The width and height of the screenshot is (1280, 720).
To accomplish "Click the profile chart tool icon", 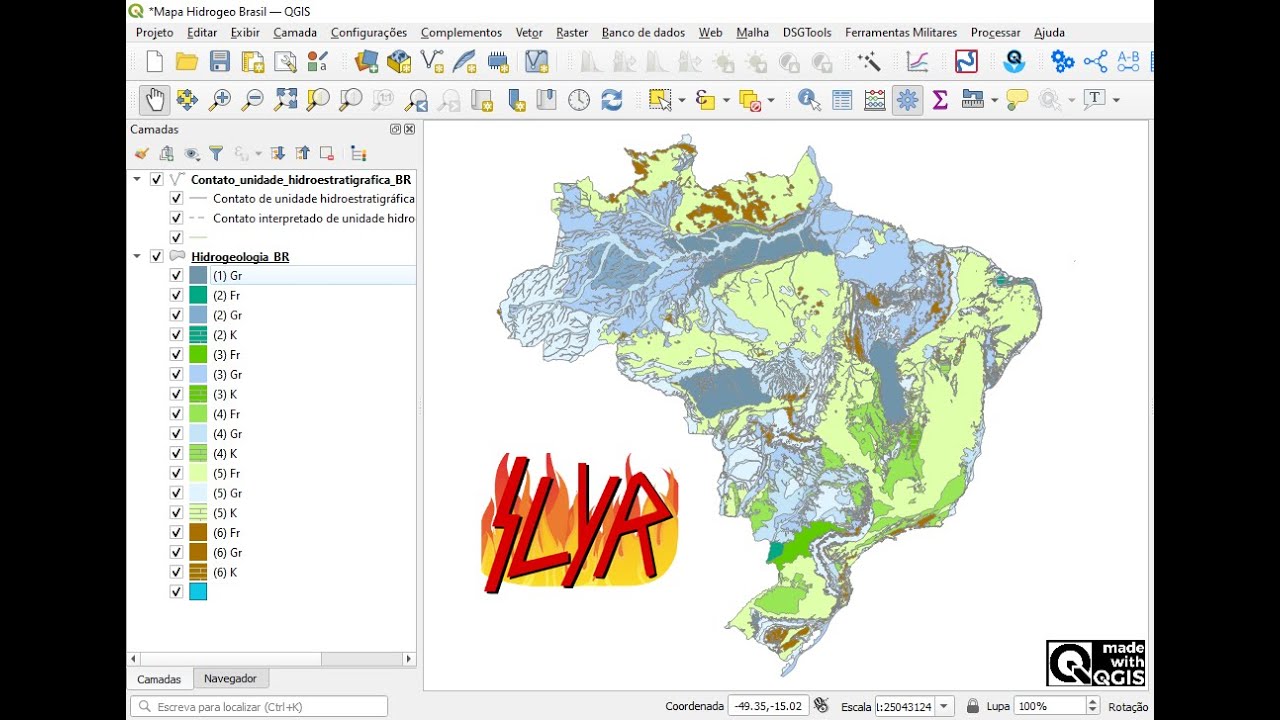I will tap(917, 62).
